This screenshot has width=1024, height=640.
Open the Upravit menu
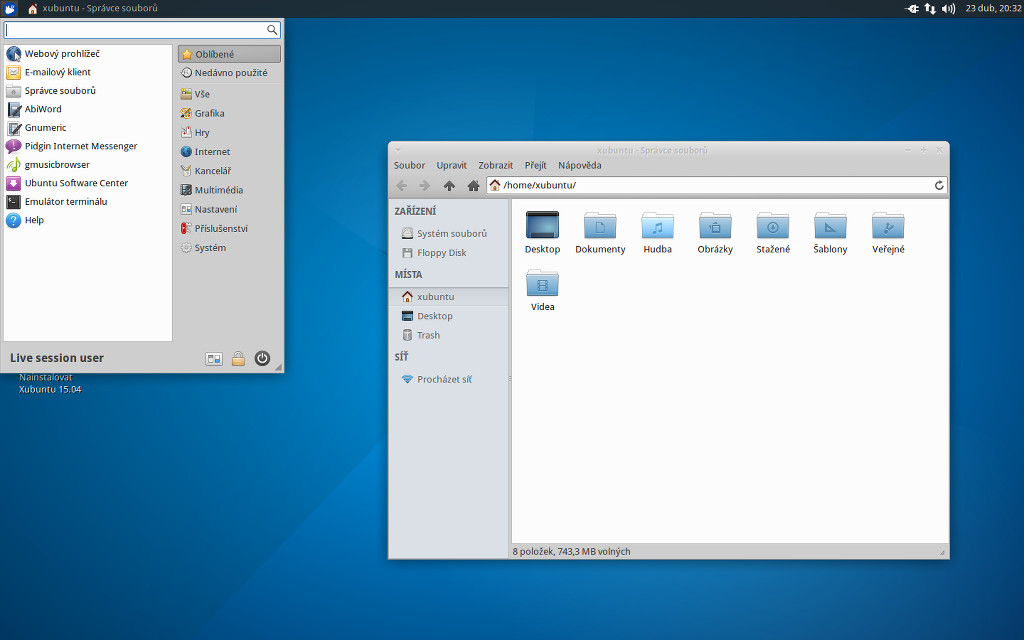(x=452, y=166)
